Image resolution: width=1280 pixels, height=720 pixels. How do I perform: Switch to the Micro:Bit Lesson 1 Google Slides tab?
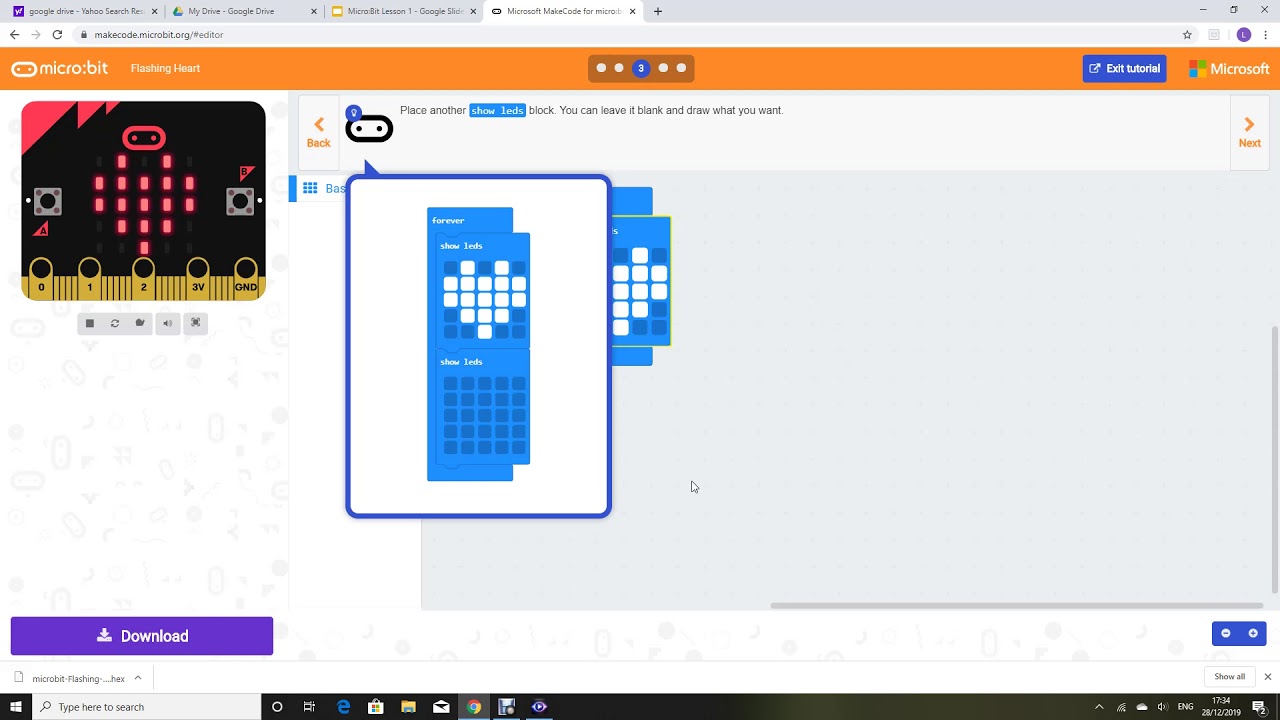[402, 11]
